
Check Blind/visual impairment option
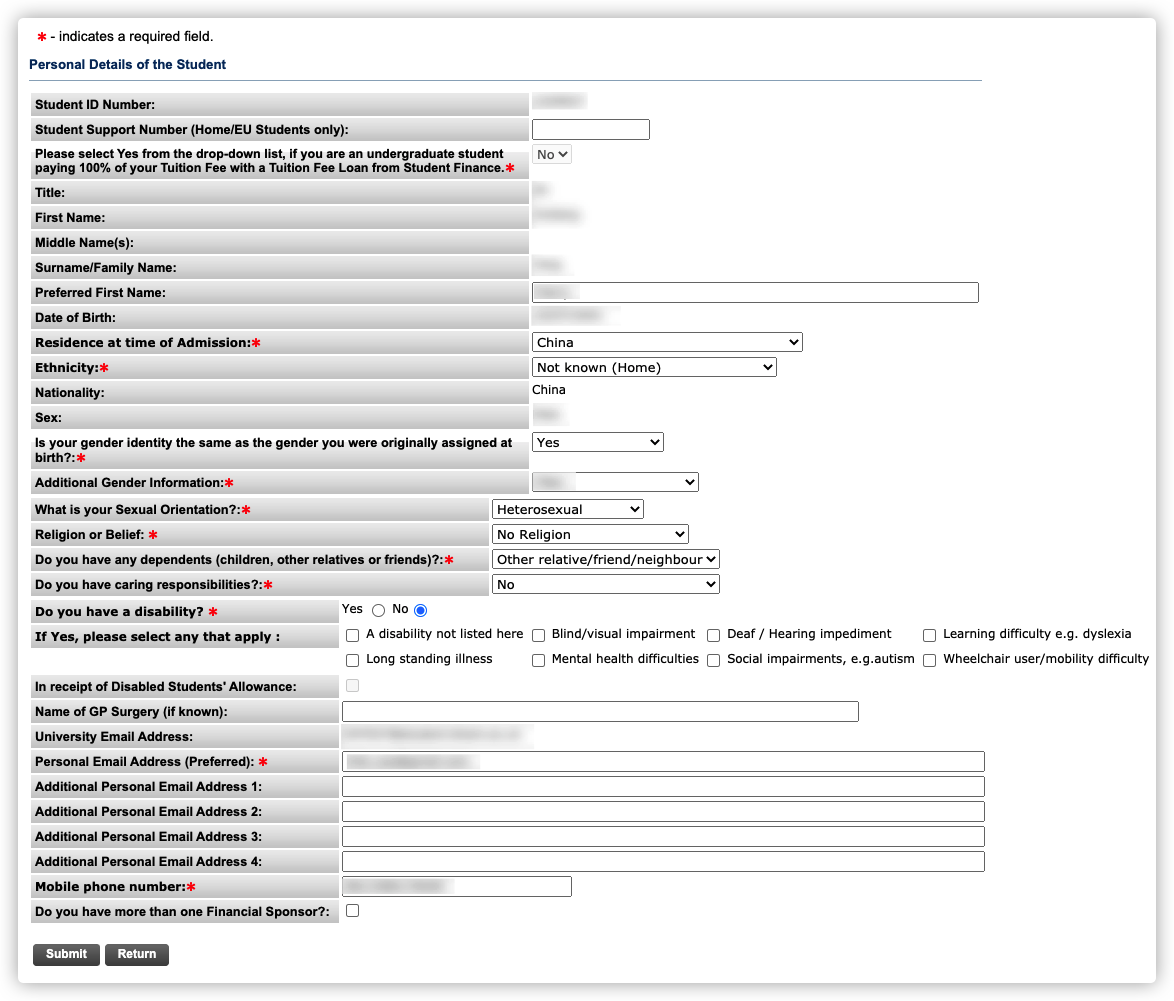(538, 635)
